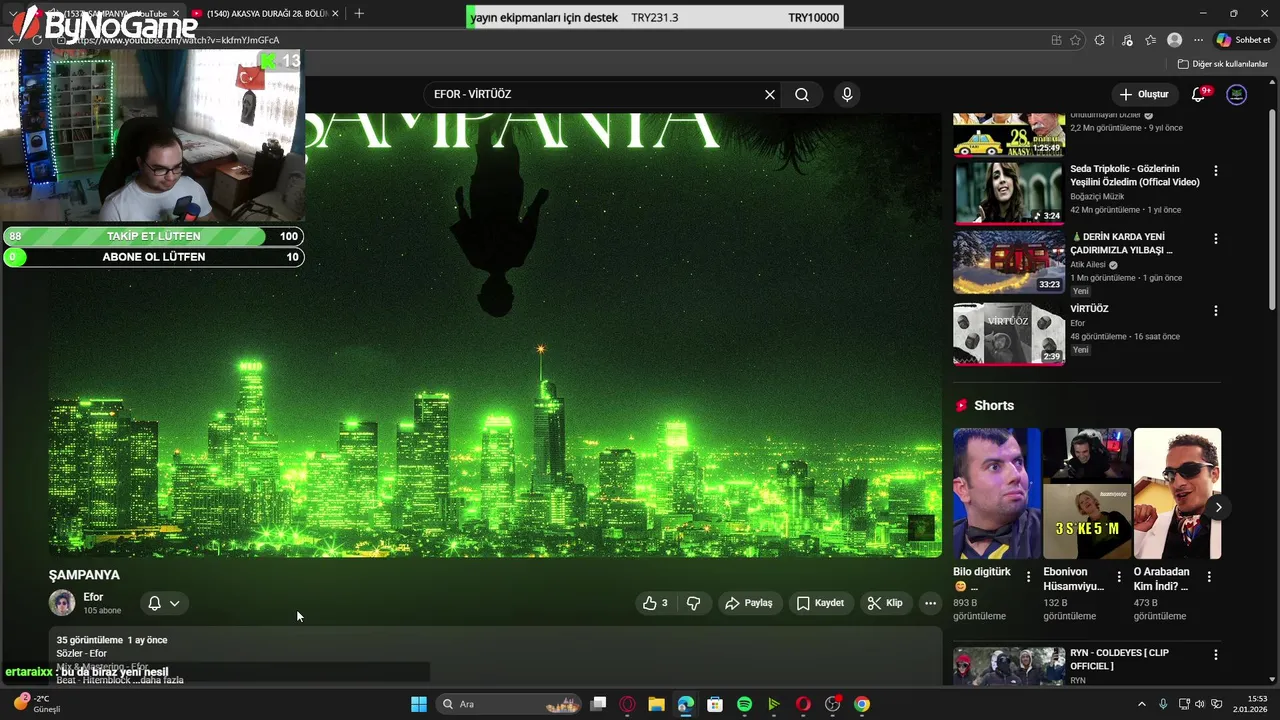Open the Efor channel name link
This screenshot has height=720, width=1280.
pyautogui.click(x=94, y=597)
